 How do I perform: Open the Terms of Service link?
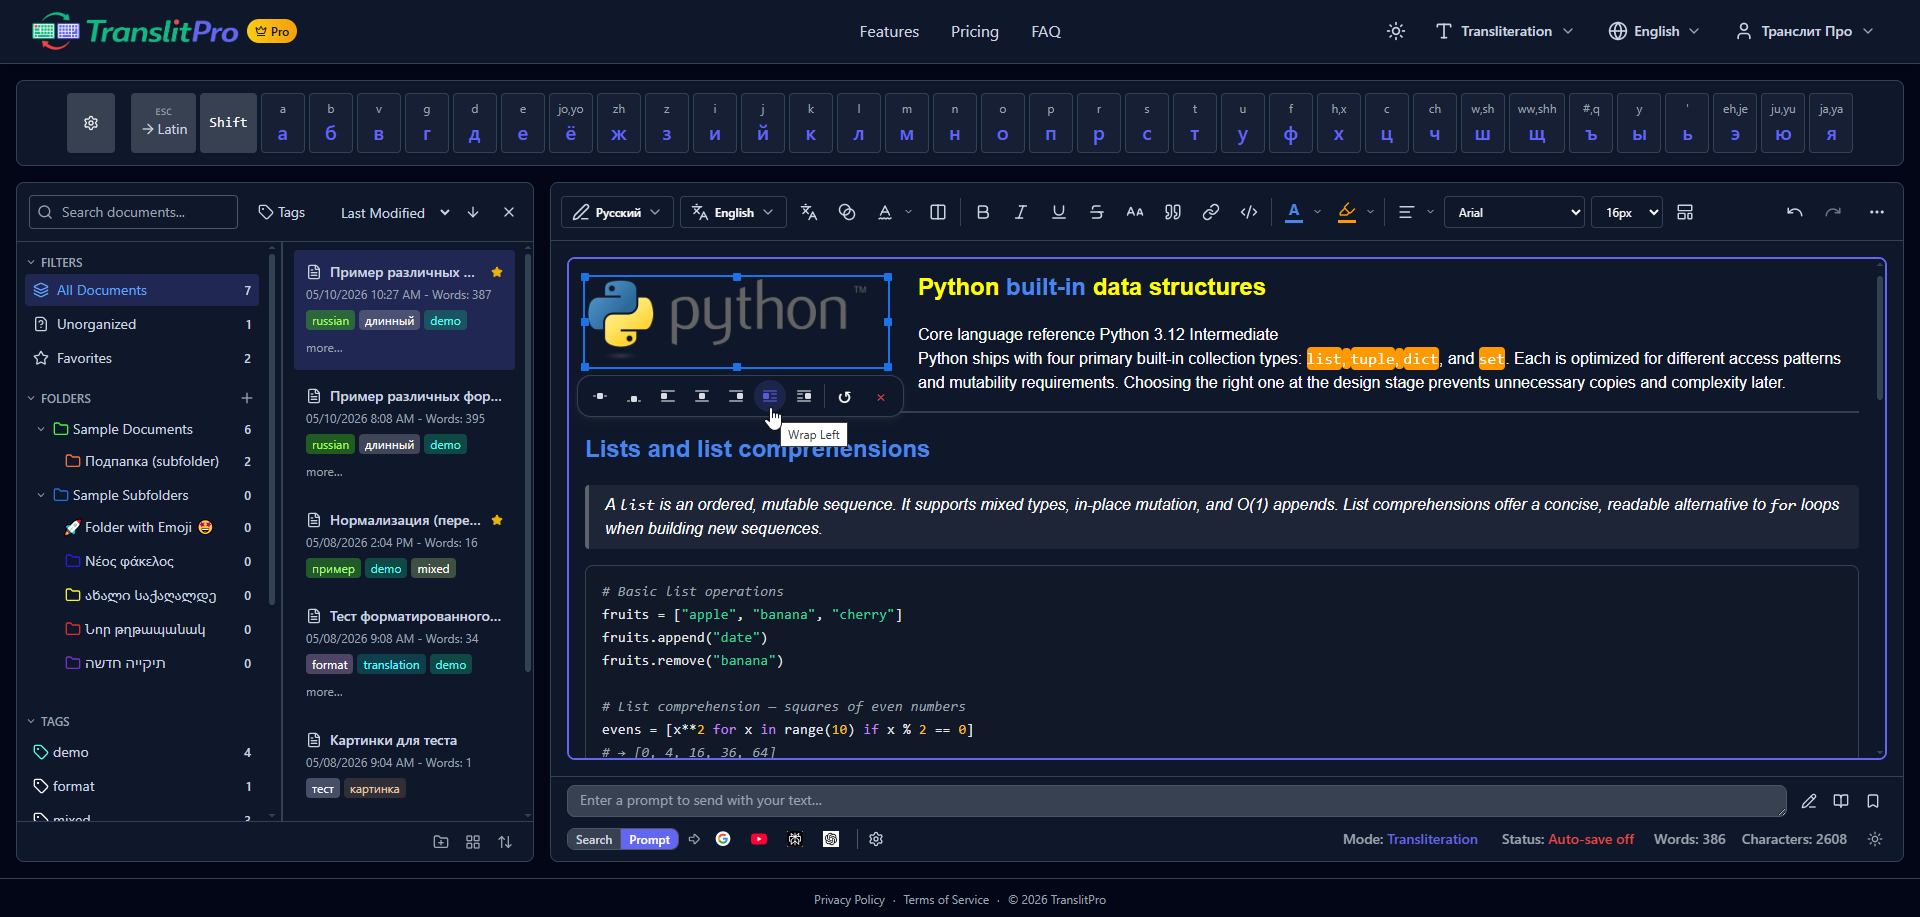pyautogui.click(x=945, y=899)
